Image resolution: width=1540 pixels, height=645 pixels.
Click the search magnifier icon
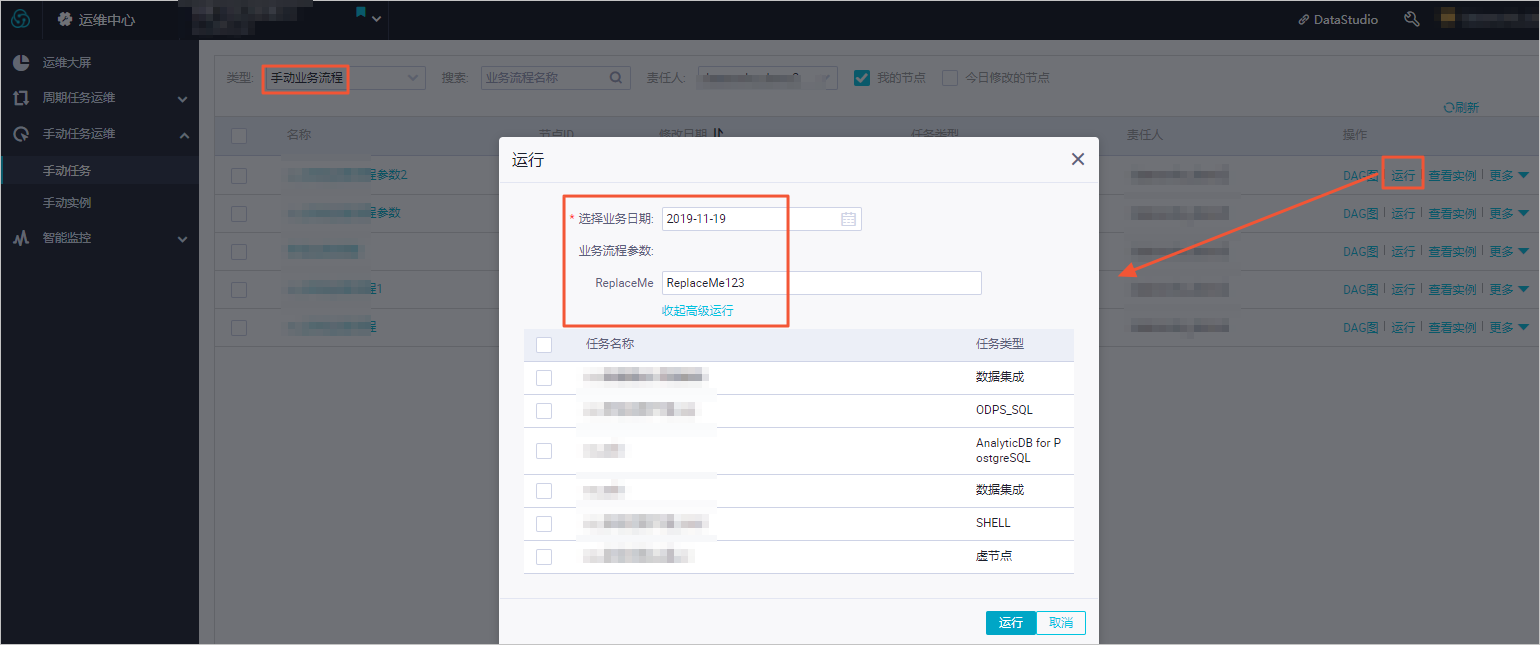[x=616, y=78]
